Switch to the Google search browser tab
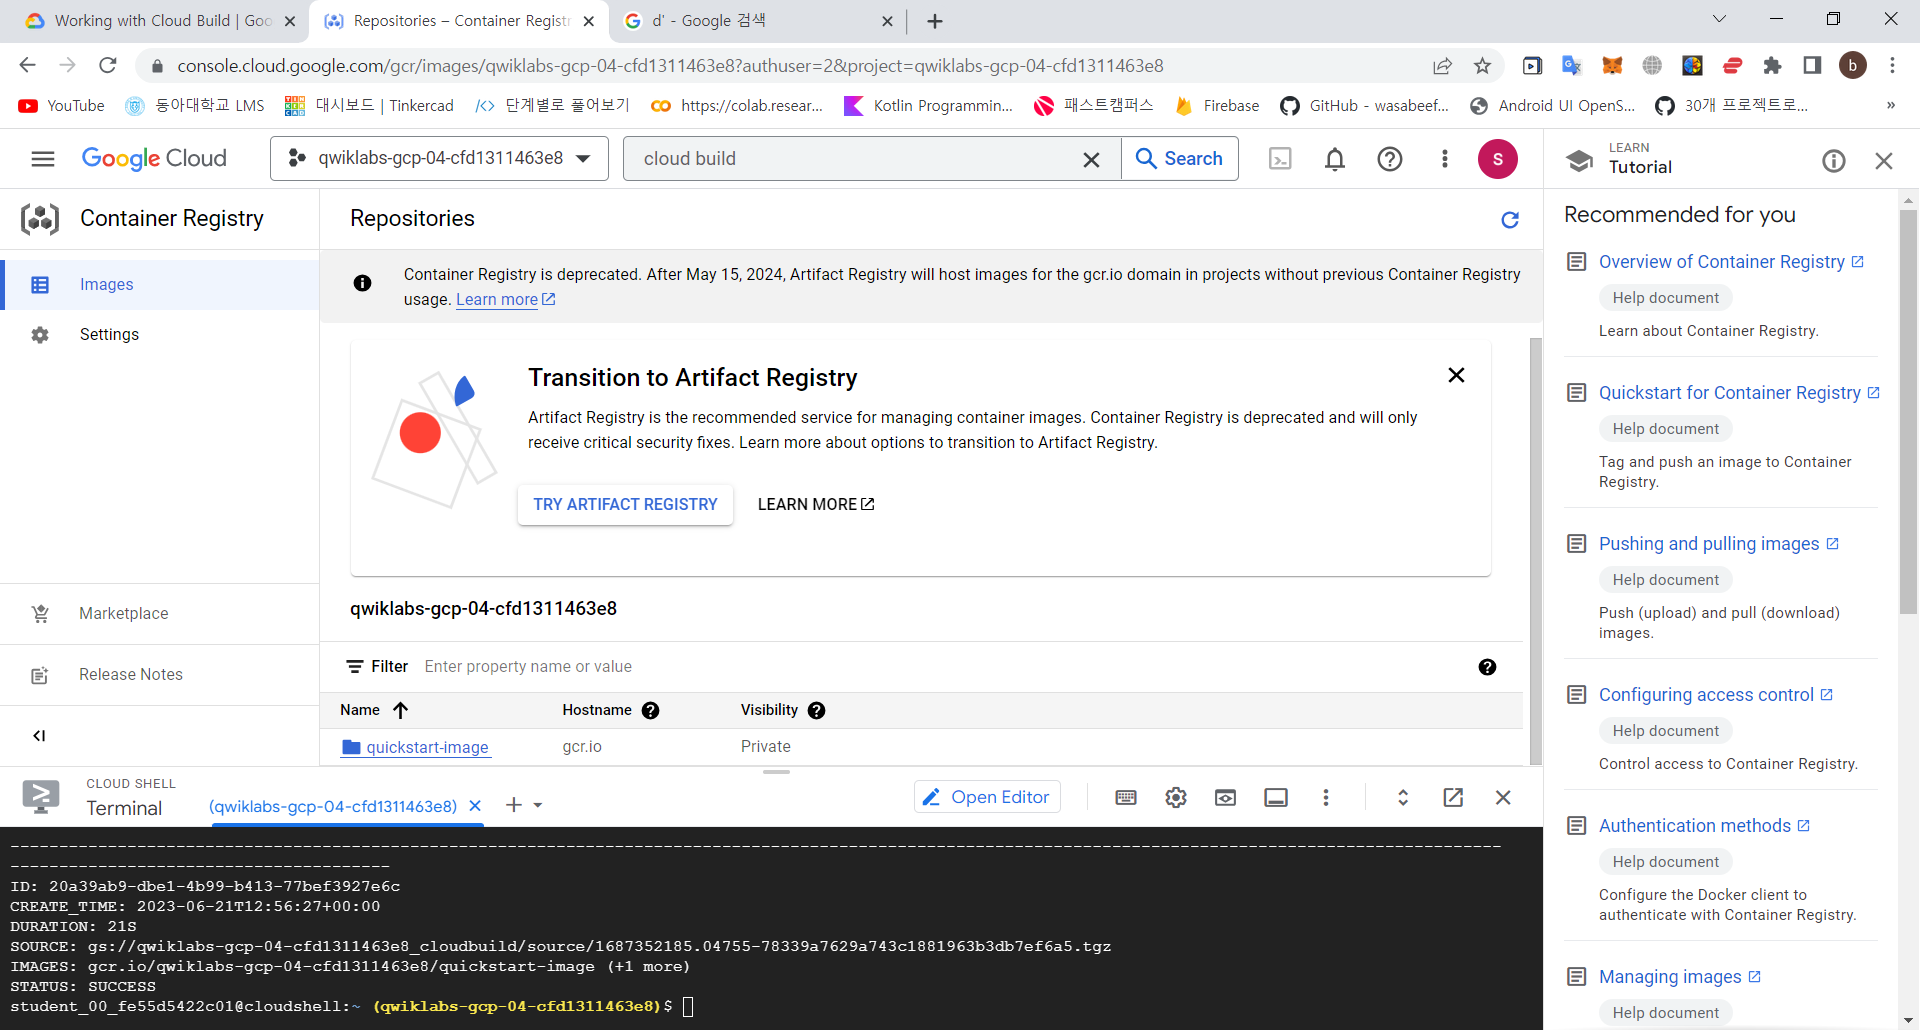The width and height of the screenshot is (1920, 1030). pyautogui.click(x=758, y=21)
